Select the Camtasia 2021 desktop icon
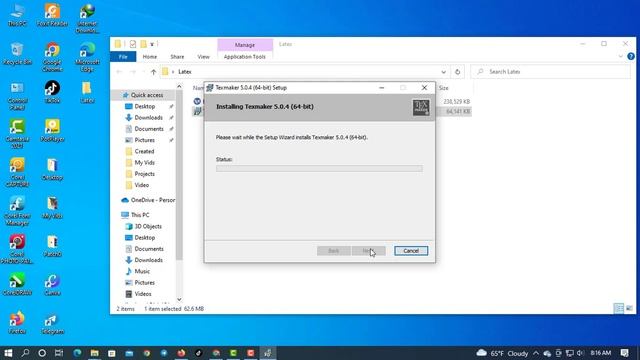640x360 pixels. (17, 134)
